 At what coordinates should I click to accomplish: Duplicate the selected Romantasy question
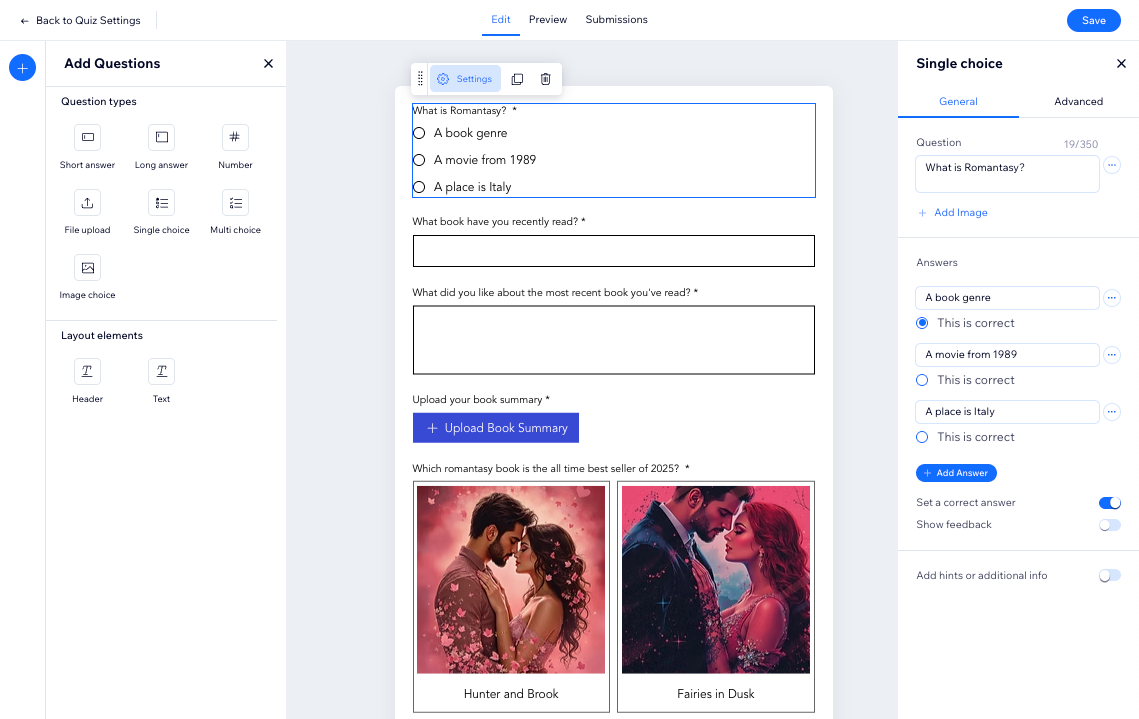click(517, 79)
